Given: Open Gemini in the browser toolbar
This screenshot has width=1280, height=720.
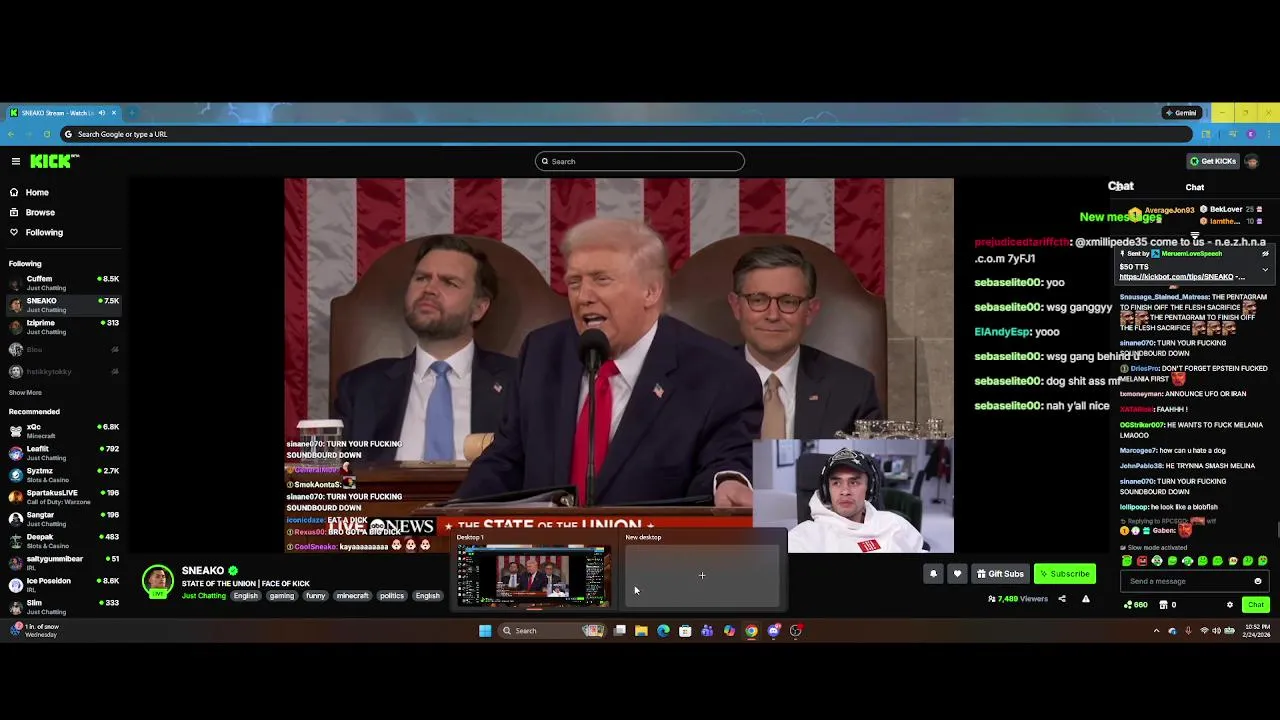Looking at the screenshot, I should click(1181, 113).
